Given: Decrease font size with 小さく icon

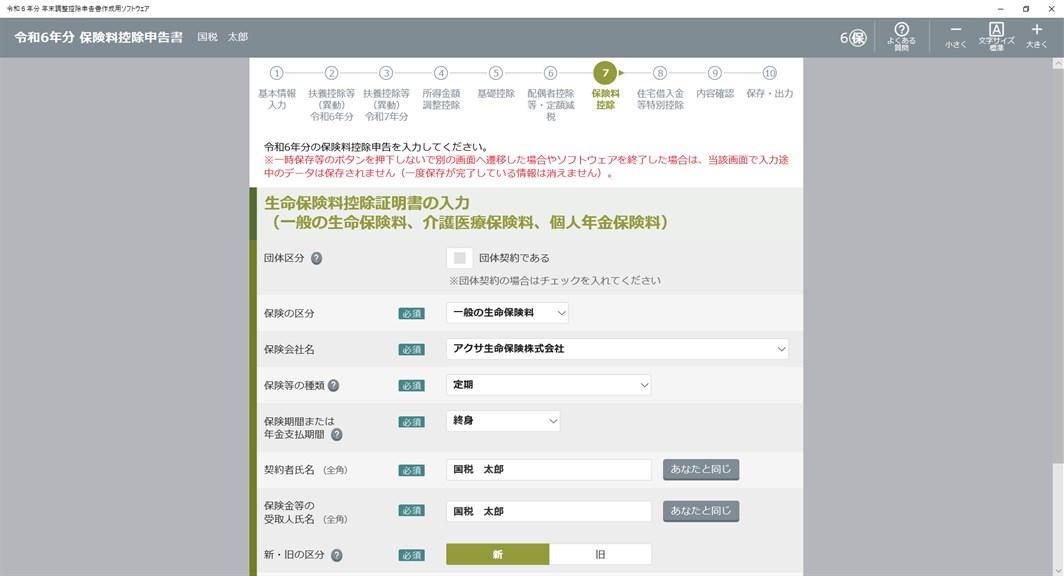Looking at the screenshot, I should 955,37.
